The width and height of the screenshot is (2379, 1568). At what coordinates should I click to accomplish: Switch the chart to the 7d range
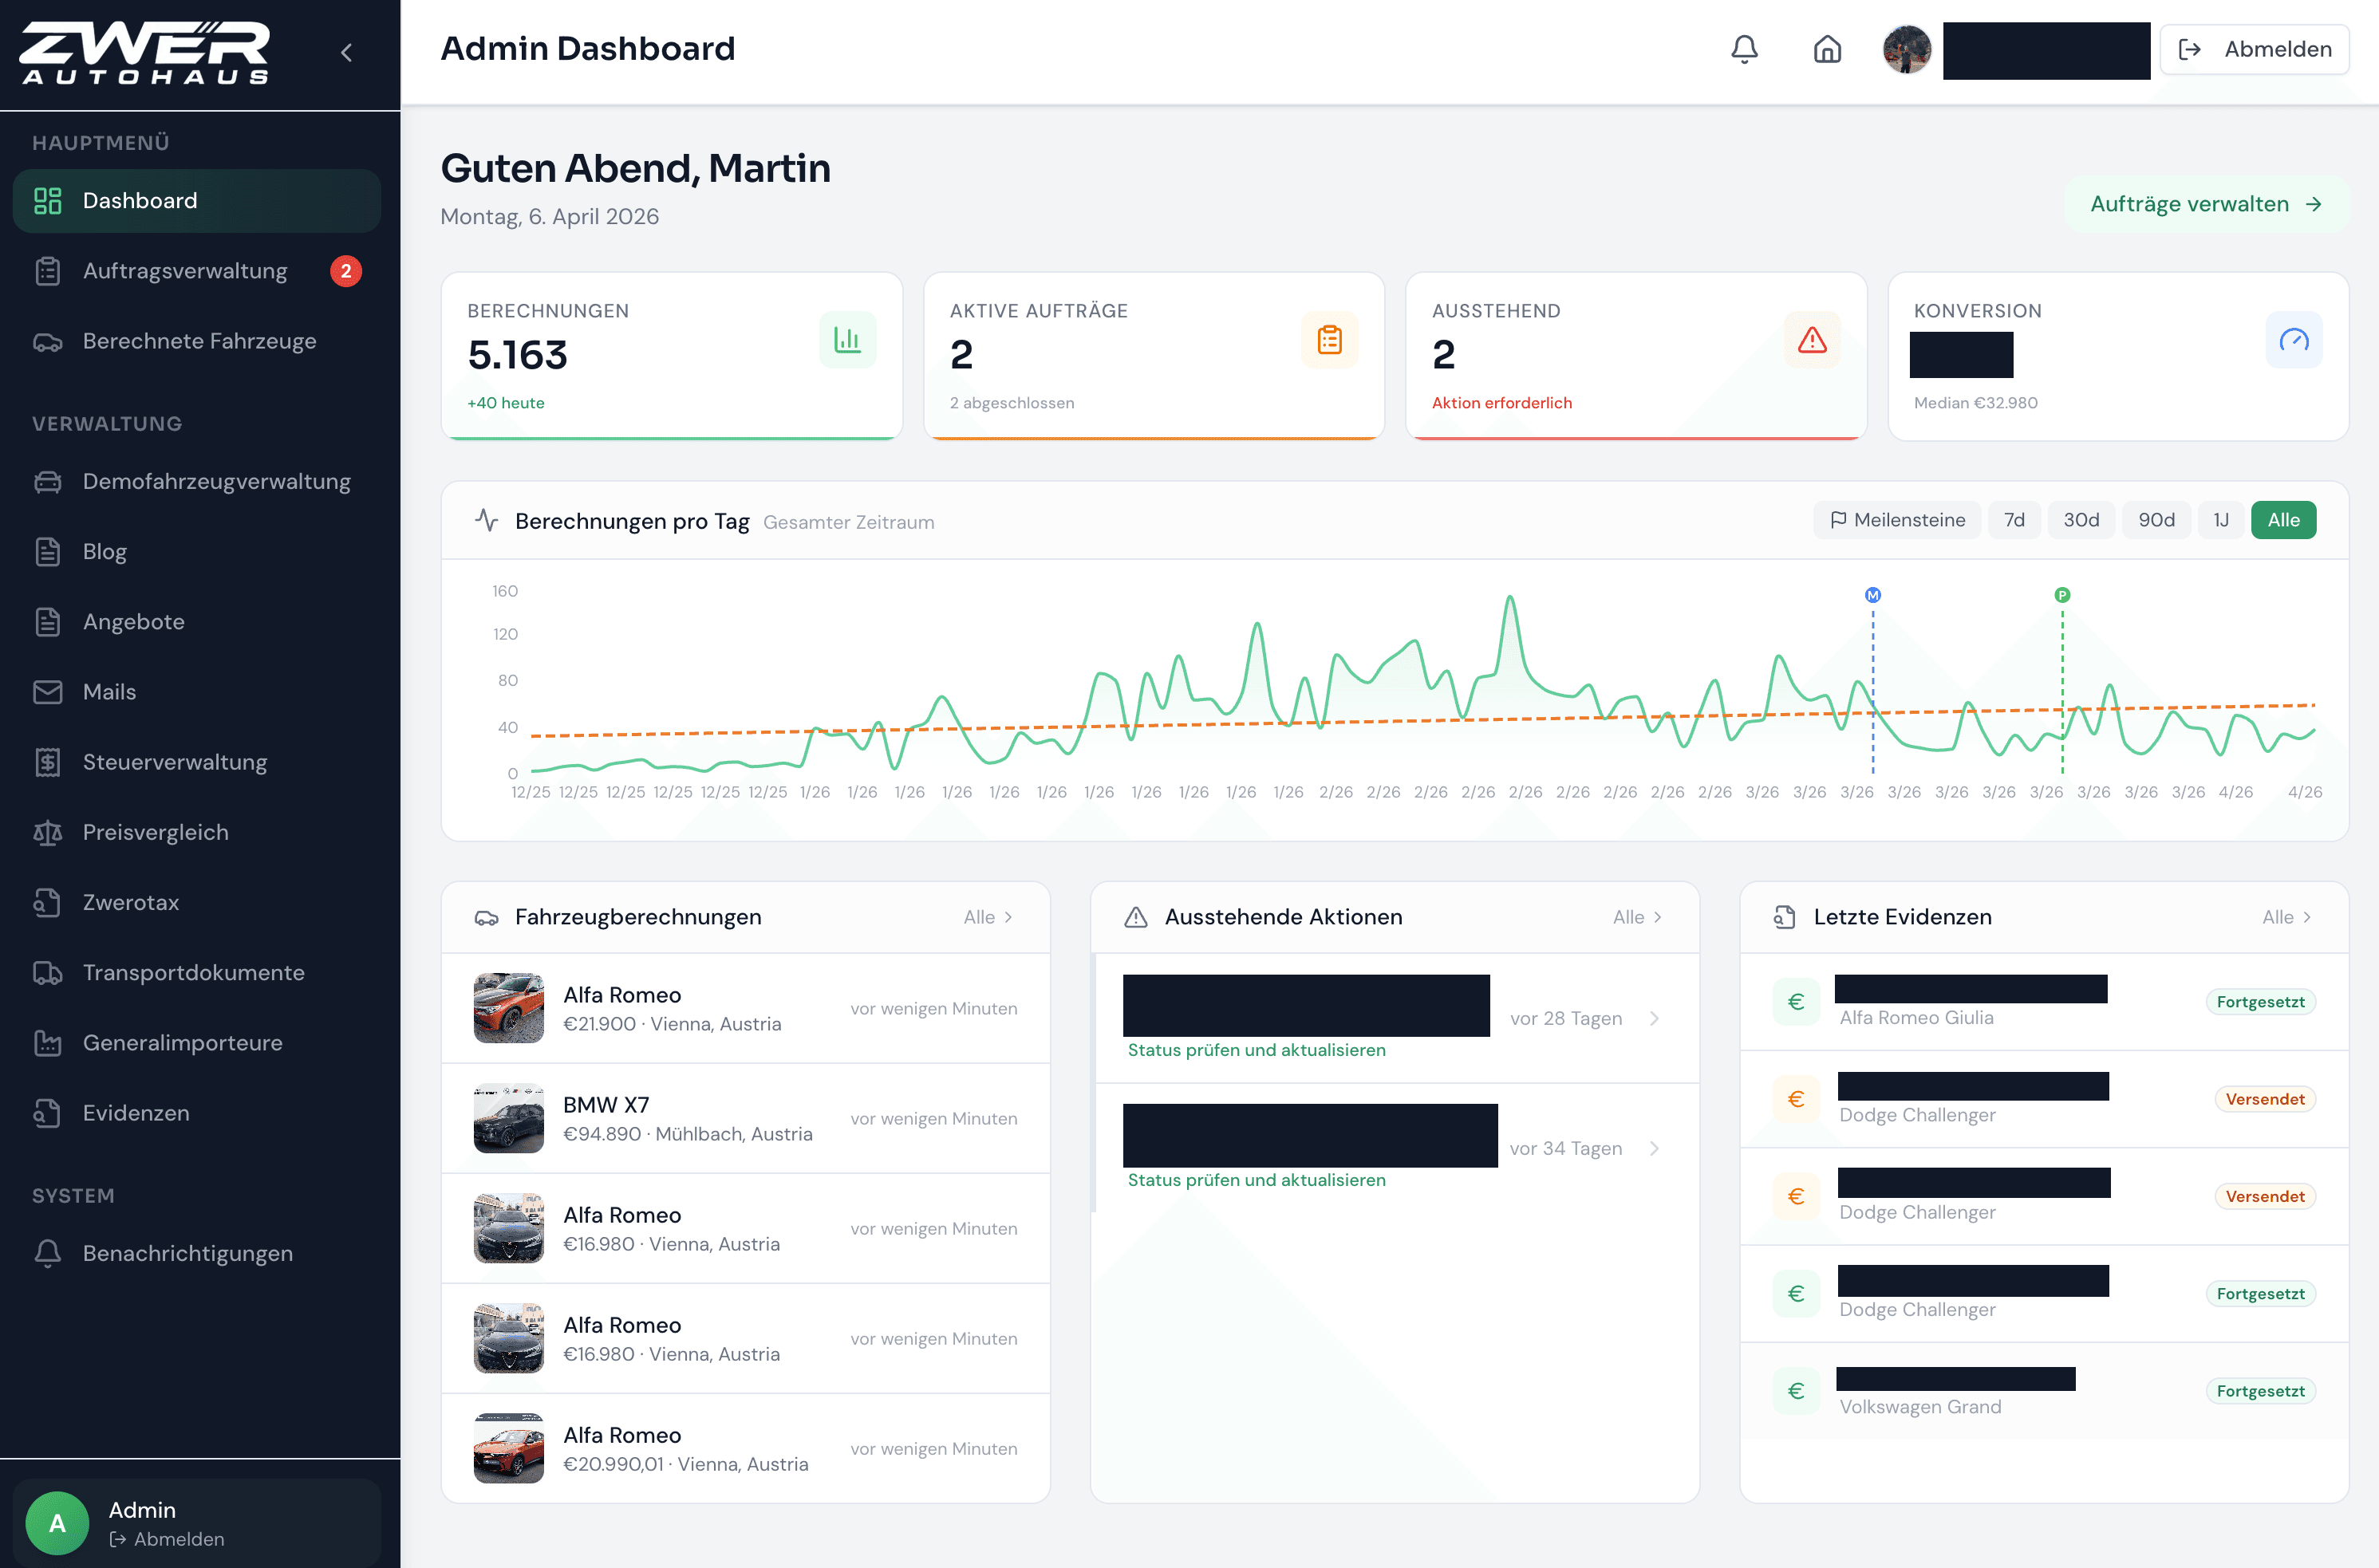(2014, 519)
